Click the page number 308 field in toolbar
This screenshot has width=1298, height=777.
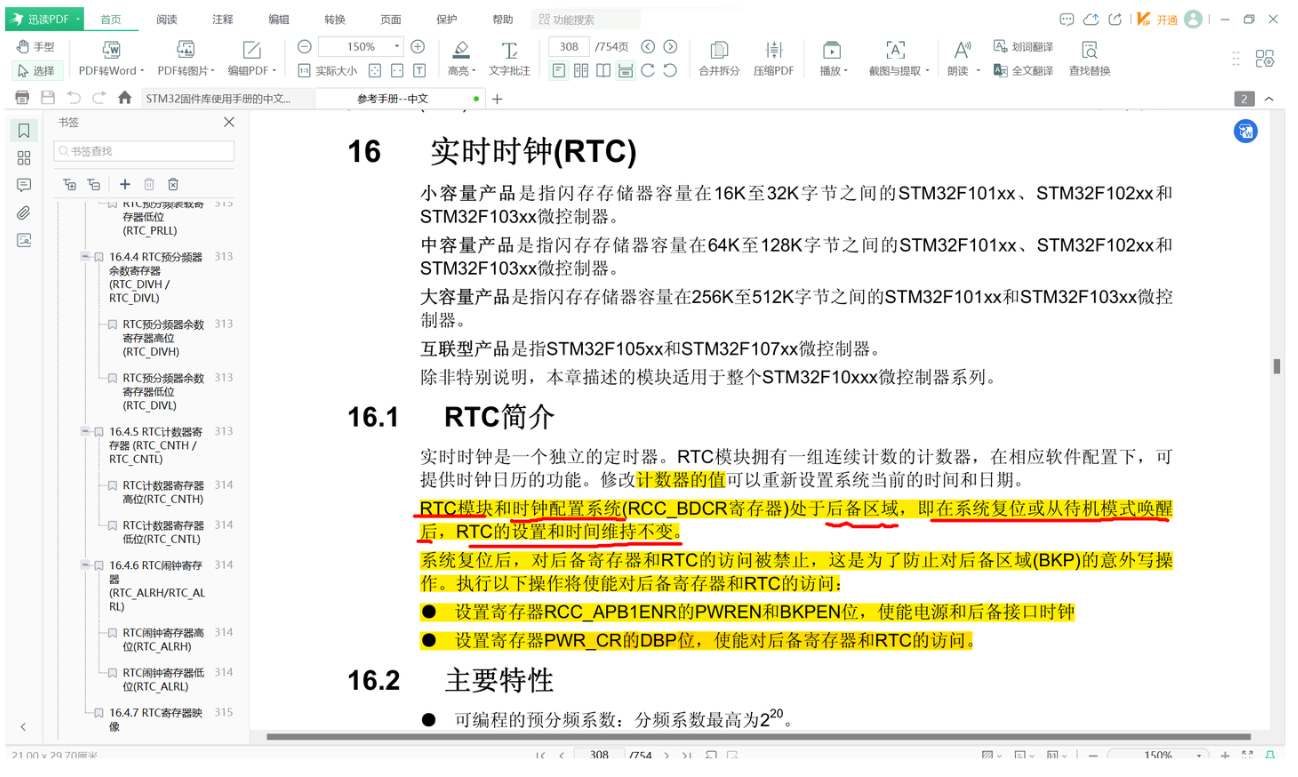(569, 47)
